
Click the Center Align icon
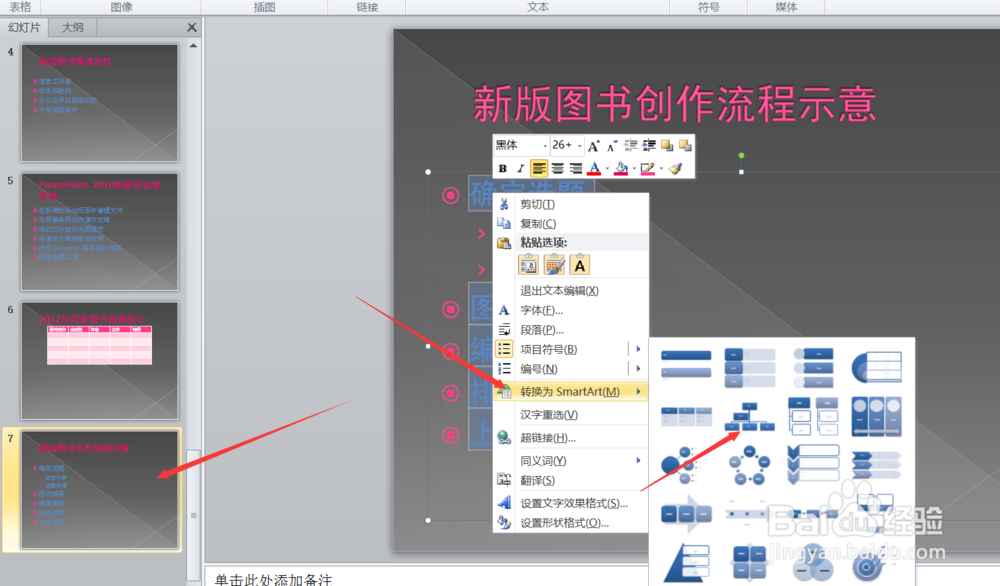pyautogui.click(x=557, y=168)
